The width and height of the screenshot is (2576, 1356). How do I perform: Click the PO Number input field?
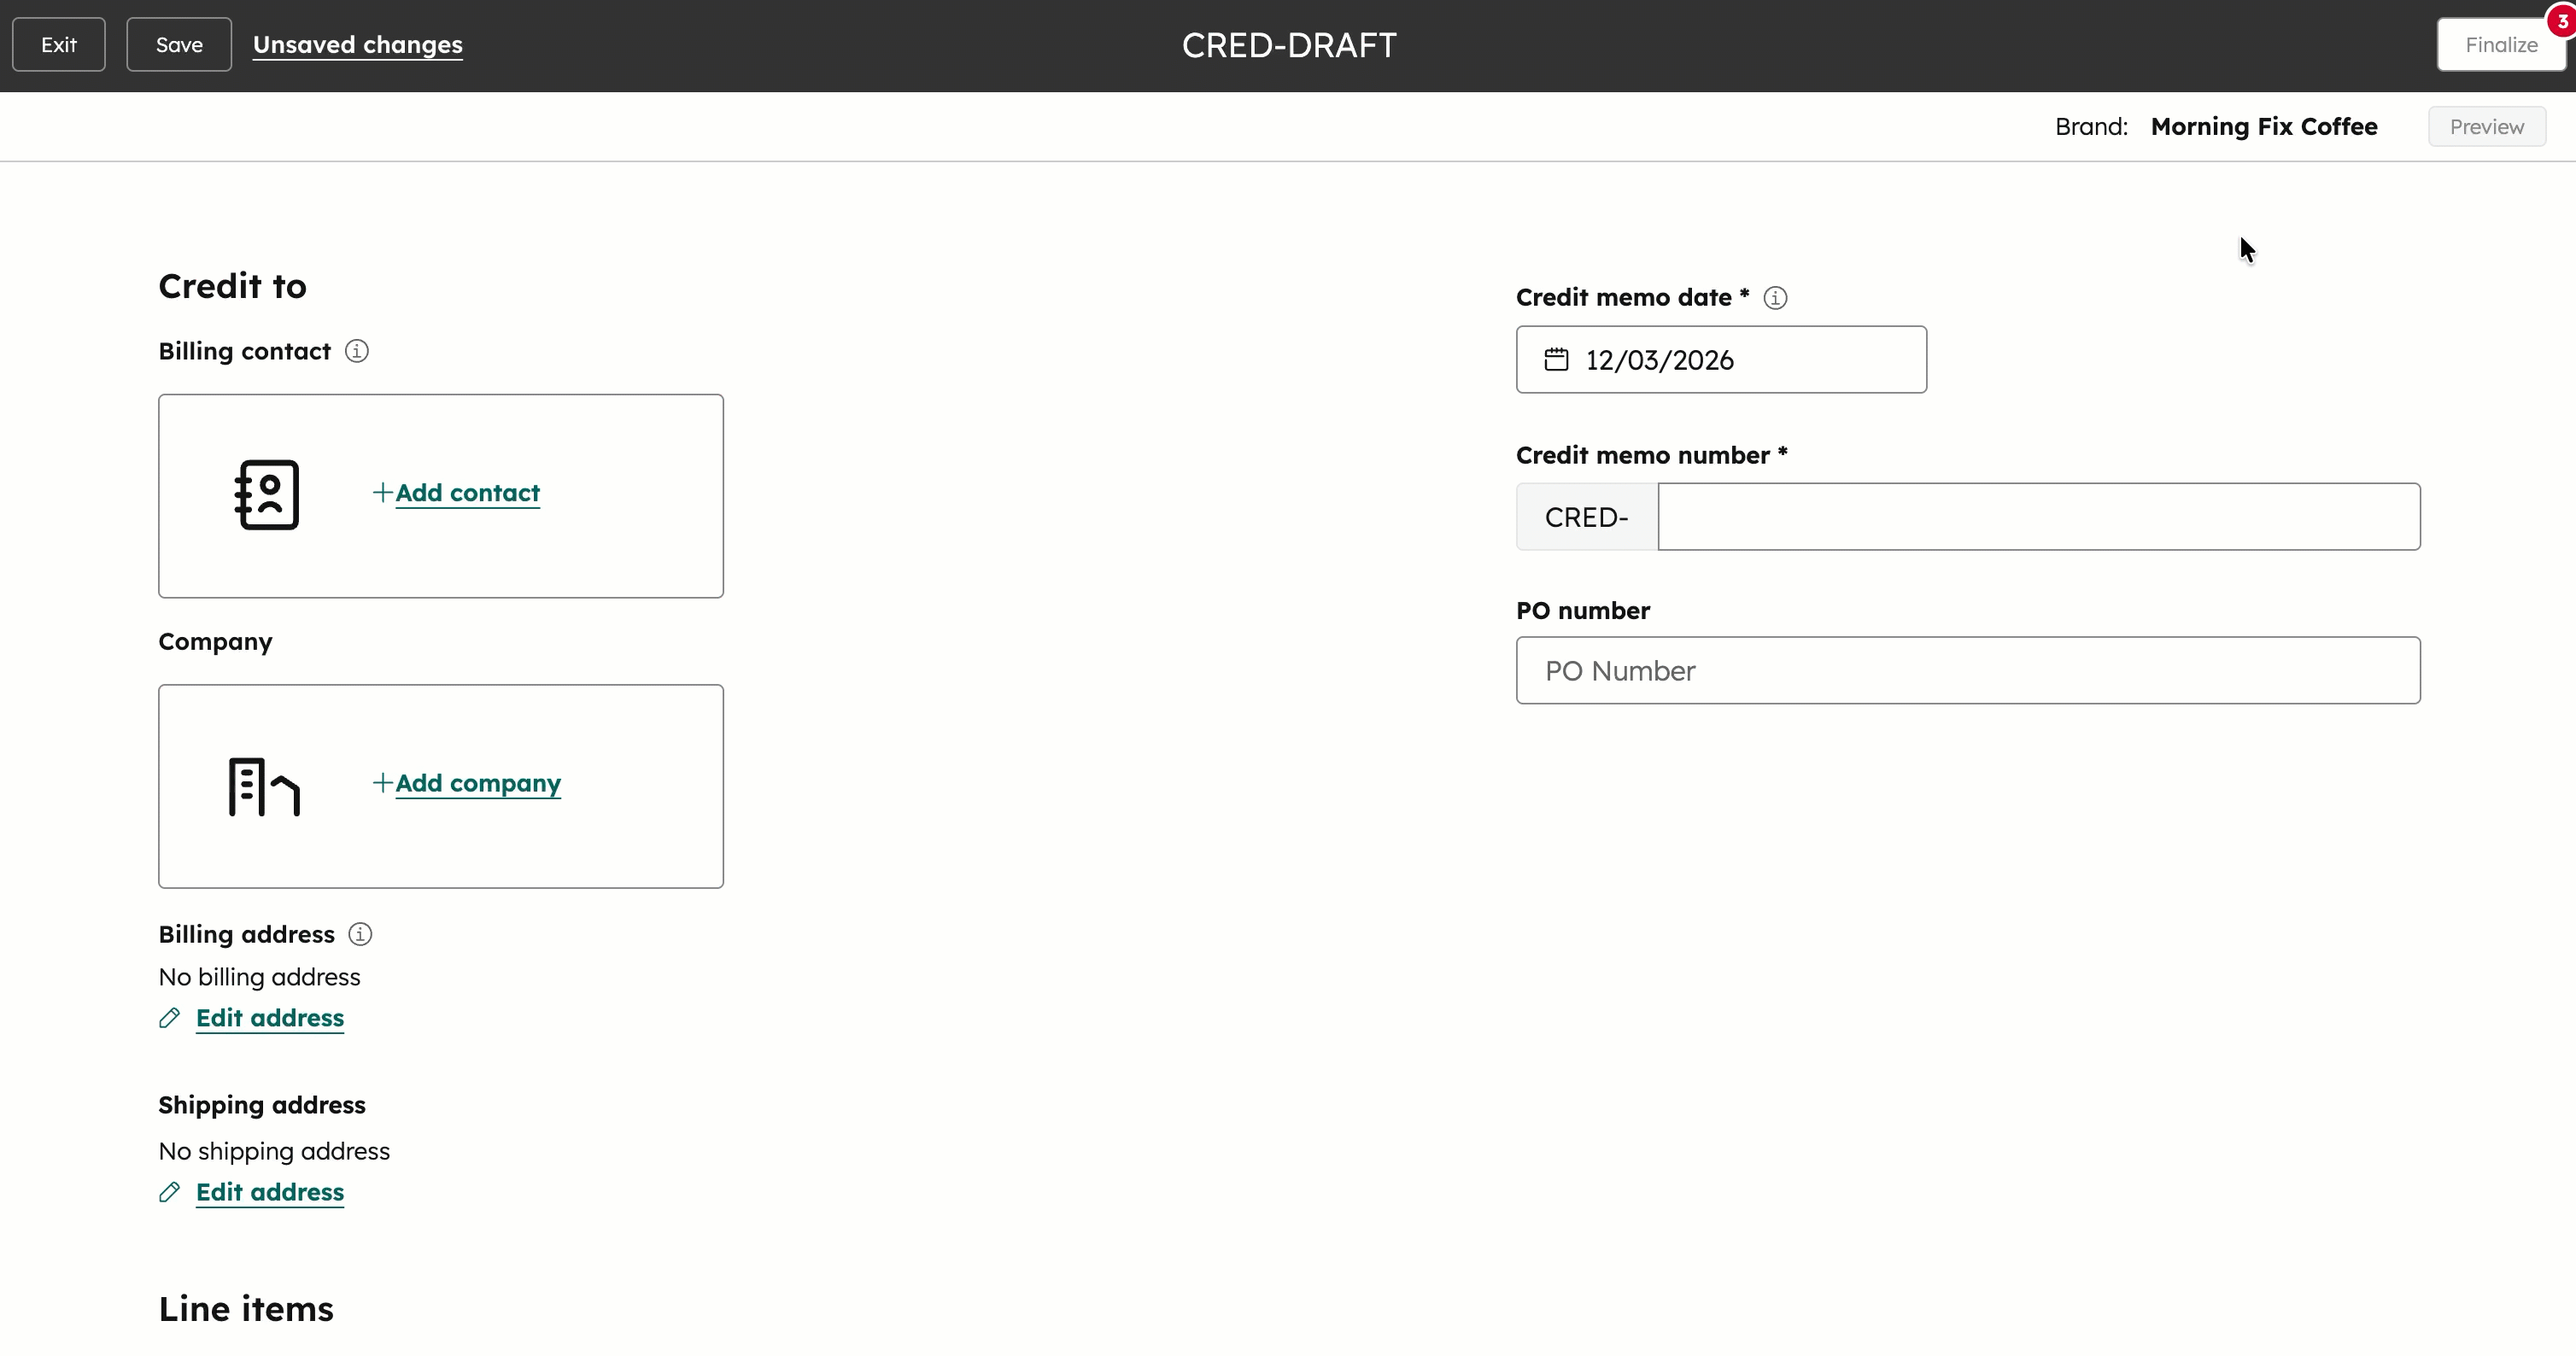click(1966, 670)
